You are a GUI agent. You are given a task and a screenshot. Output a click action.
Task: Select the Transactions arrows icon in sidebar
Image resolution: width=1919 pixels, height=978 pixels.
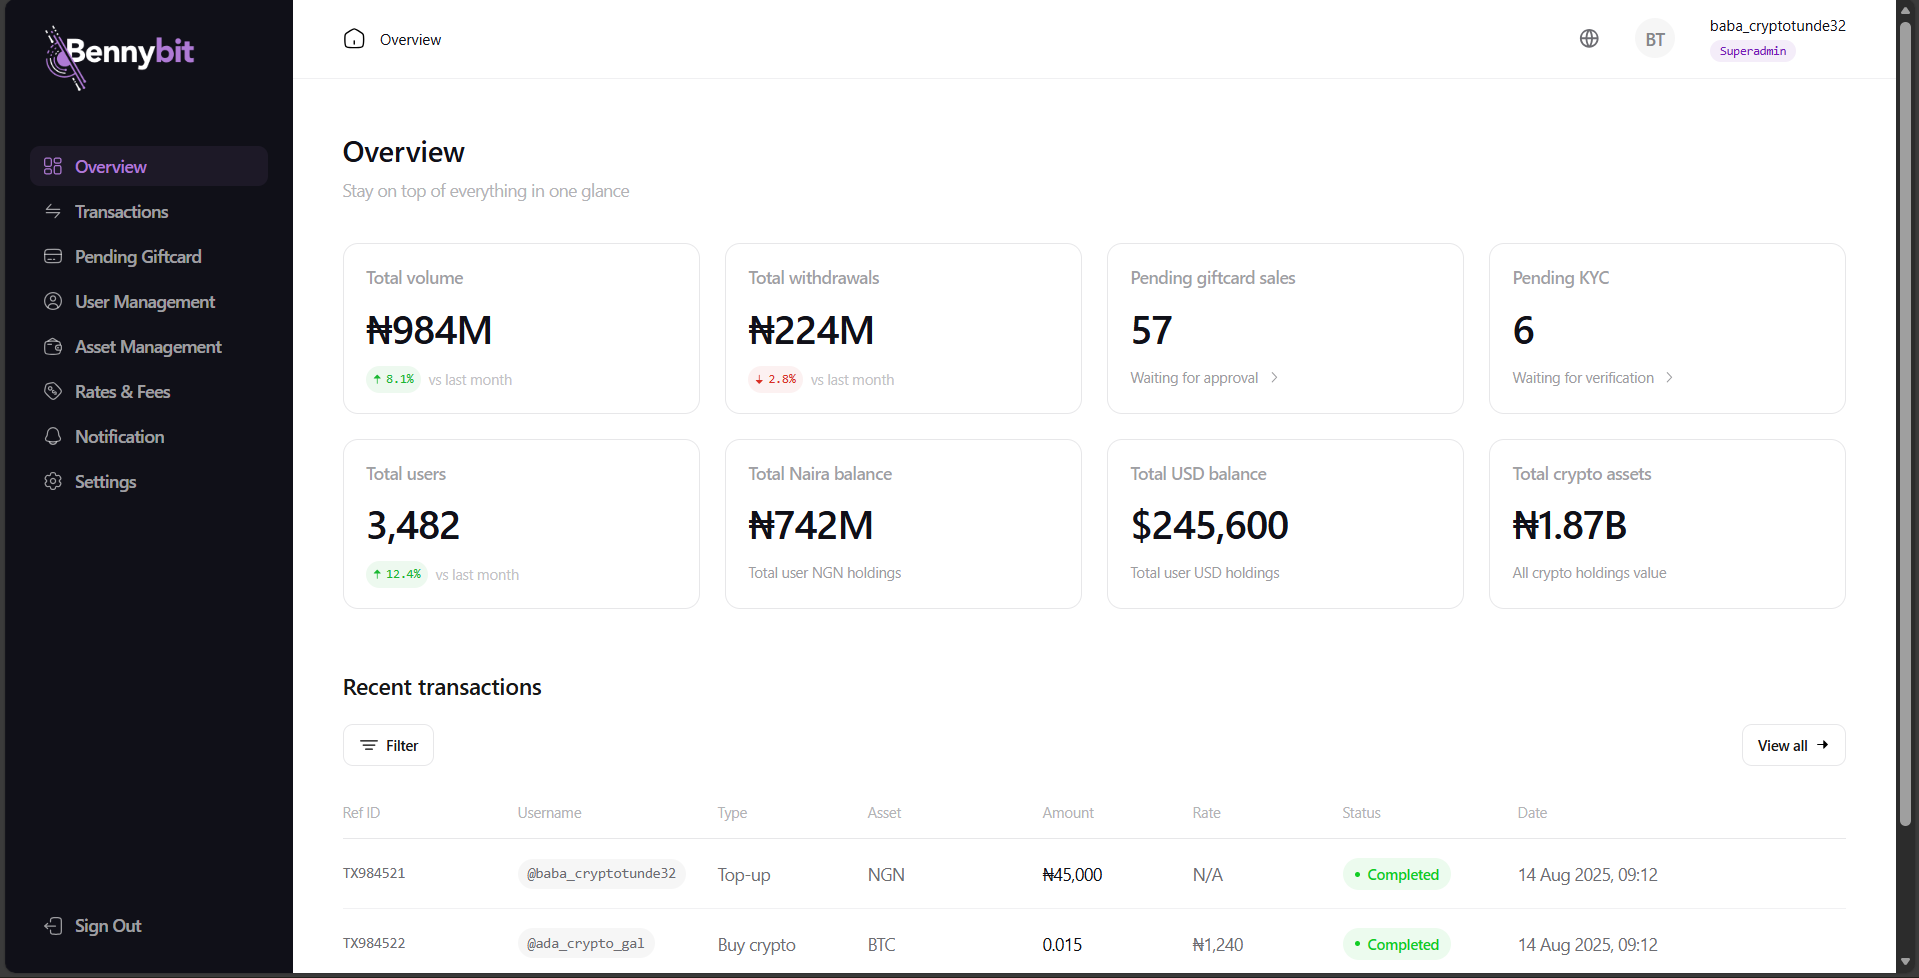(x=53, y=211)
